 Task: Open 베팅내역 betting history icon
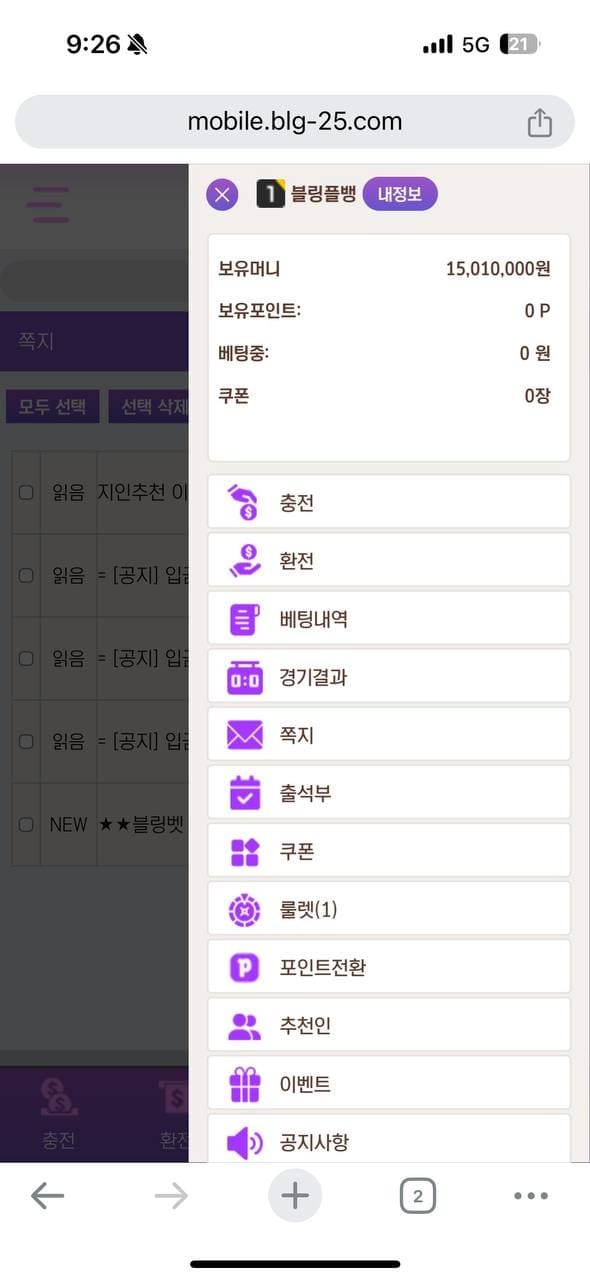coord(245,619)
